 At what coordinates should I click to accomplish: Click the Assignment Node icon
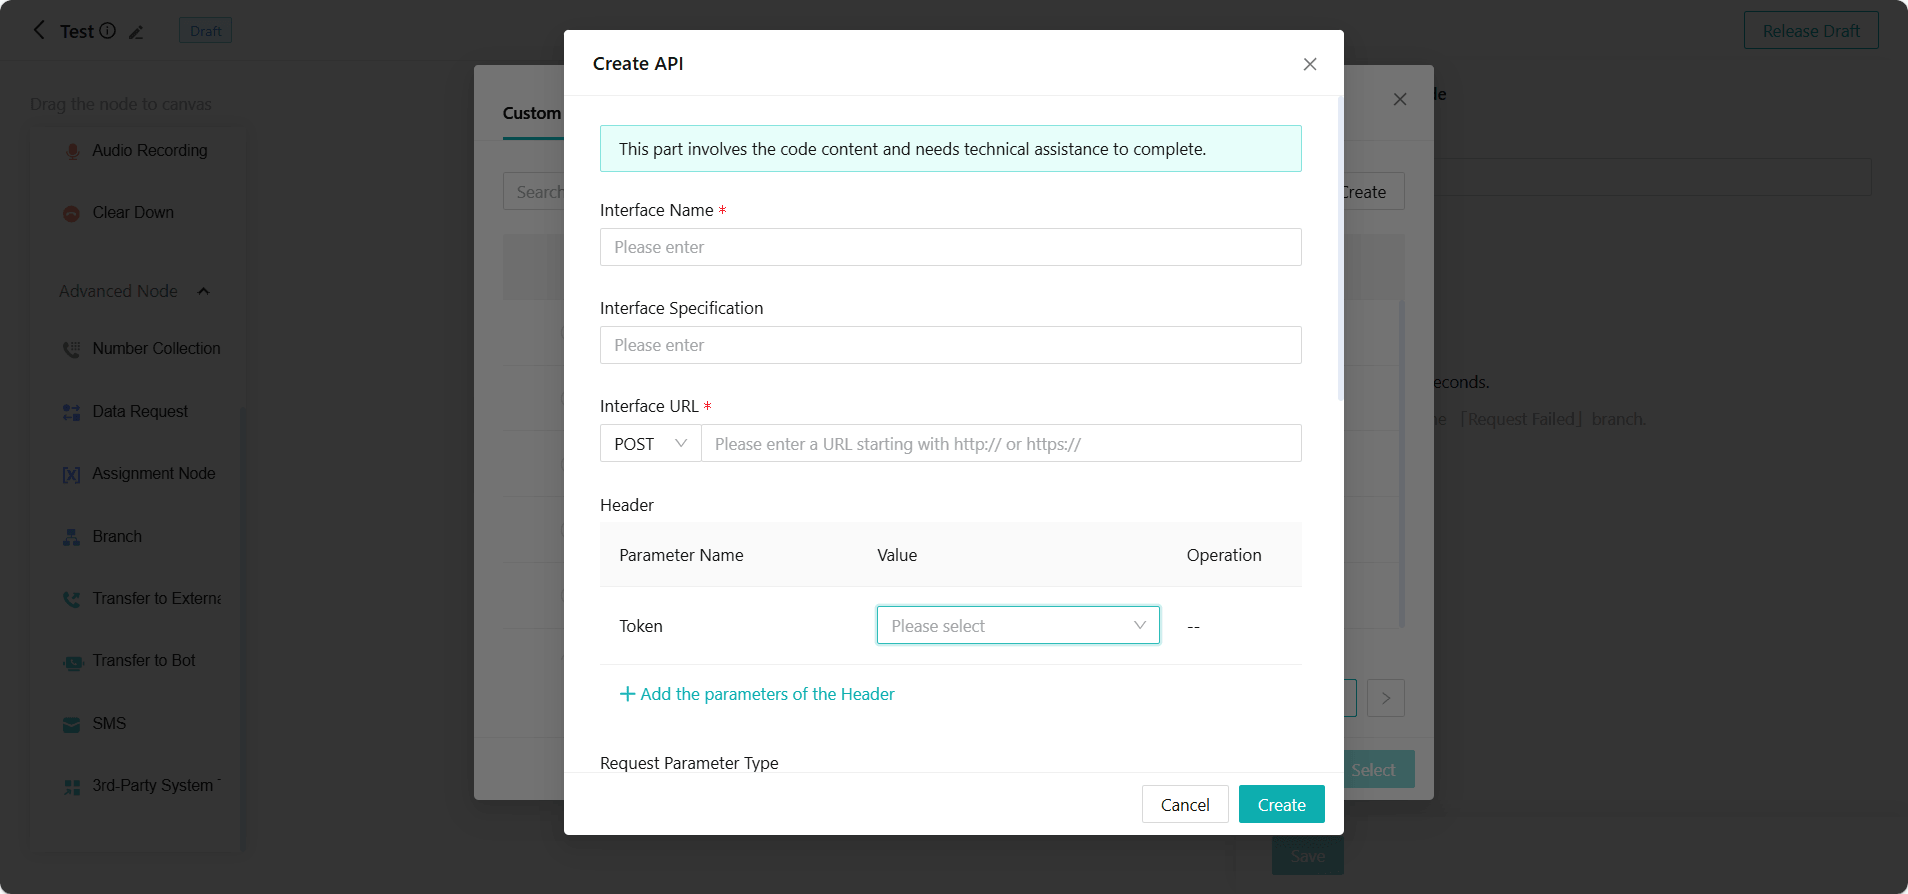click(x=72, y=474)
